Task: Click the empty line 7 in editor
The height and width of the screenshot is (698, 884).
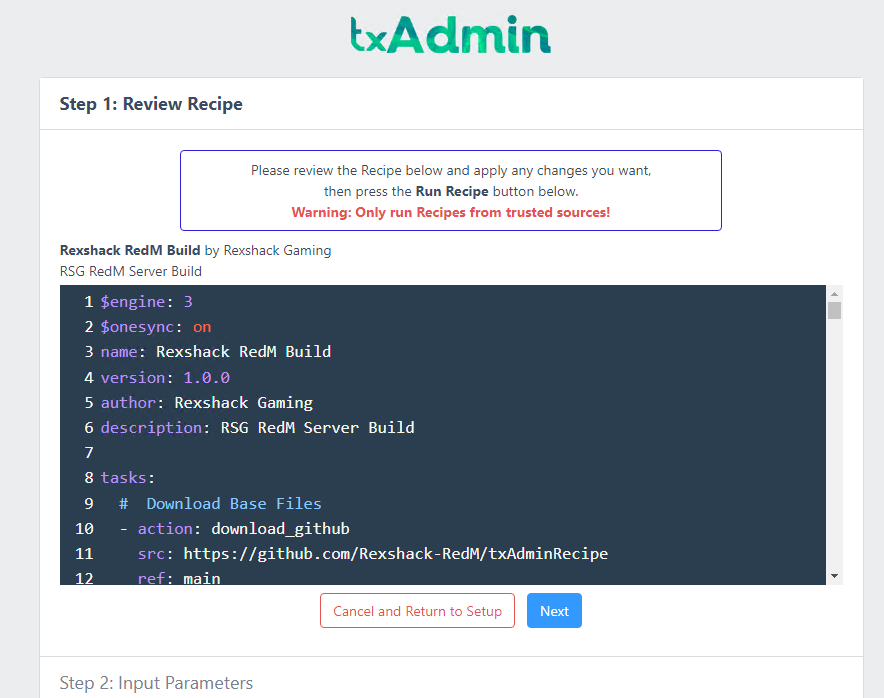Action: click(x=443, y=453)
